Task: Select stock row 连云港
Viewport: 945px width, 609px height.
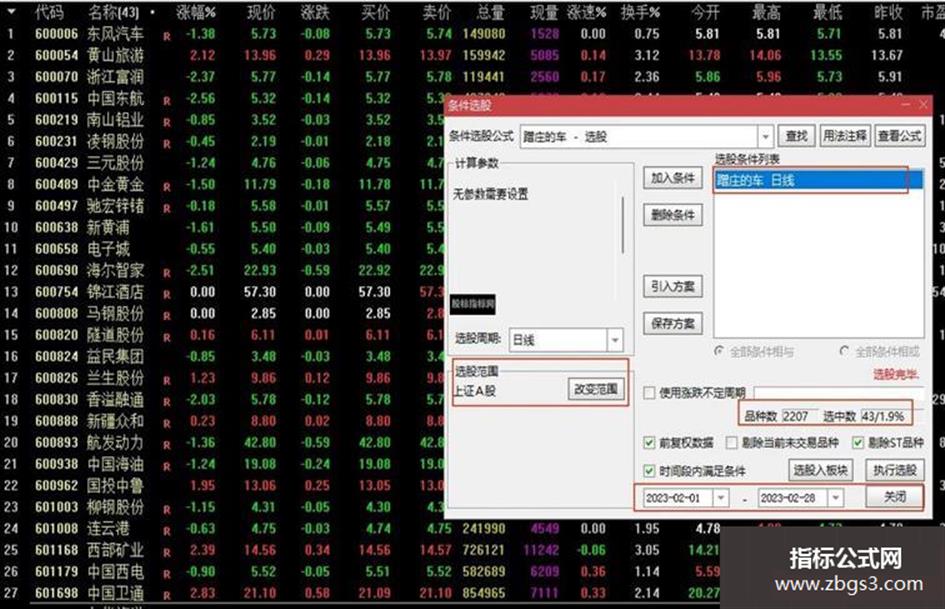Action: click(108, 528)
